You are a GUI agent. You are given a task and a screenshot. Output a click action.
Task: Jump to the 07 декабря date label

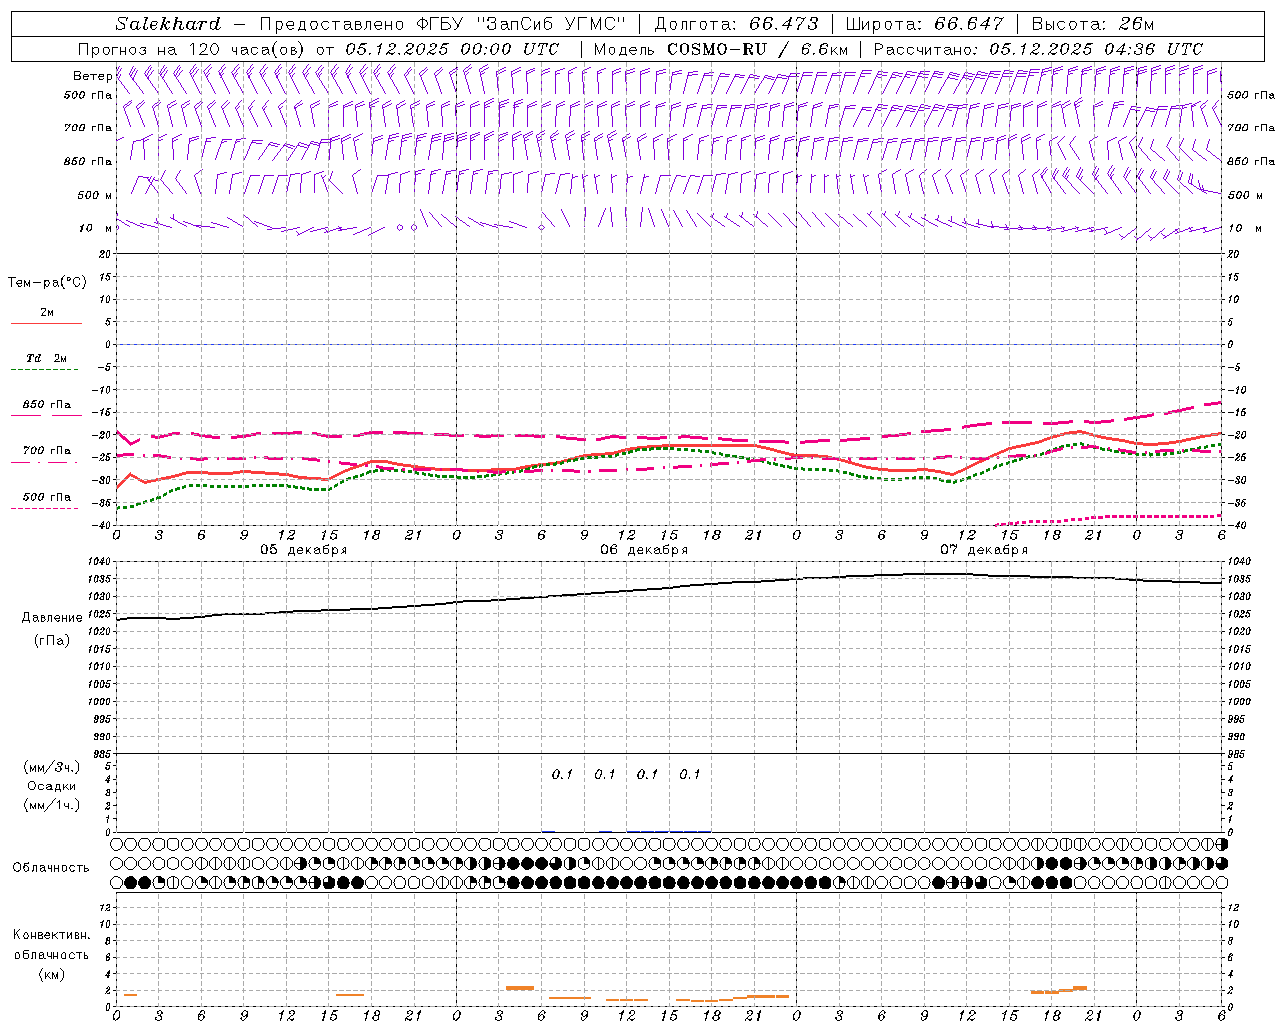click(x=984, y=550)
